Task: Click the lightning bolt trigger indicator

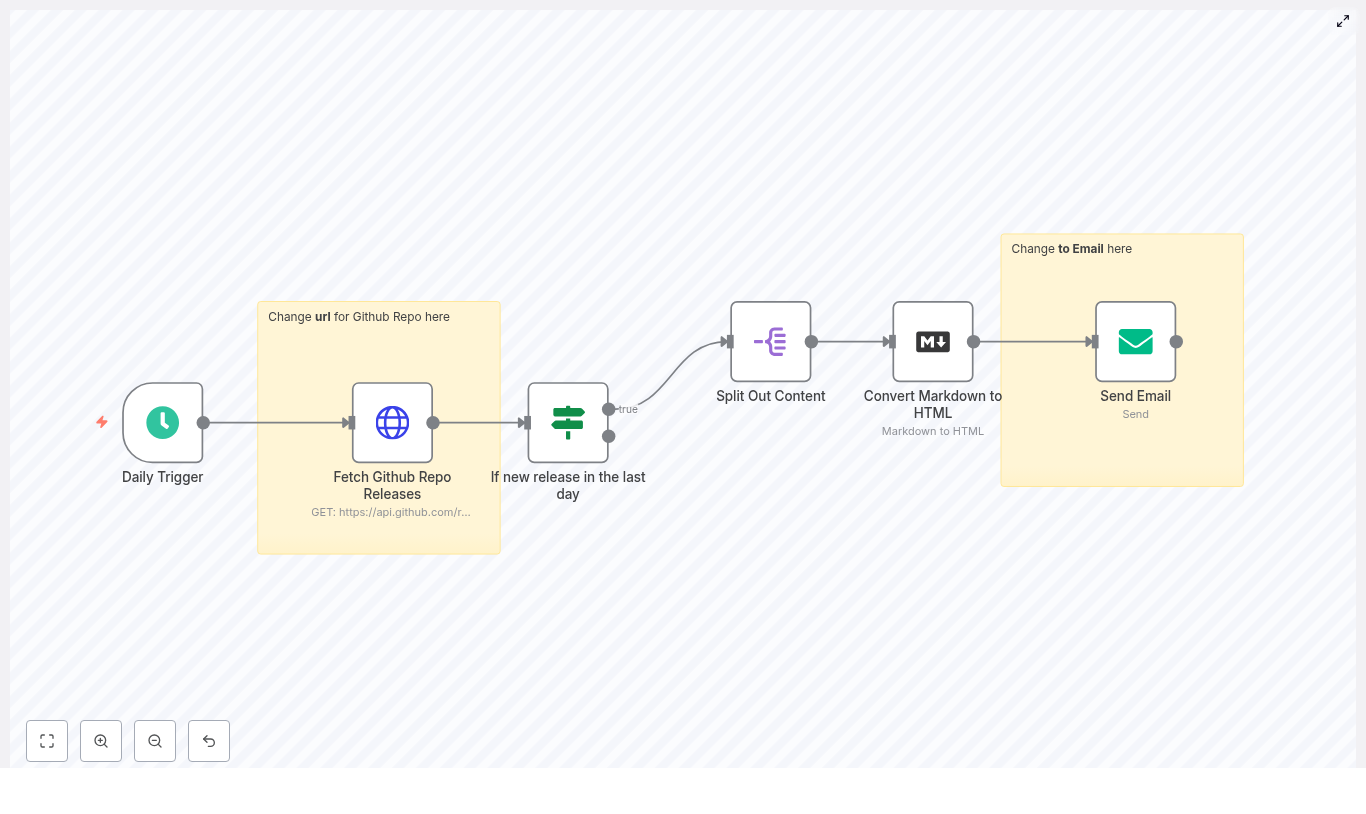Action: tap(102, 422)
